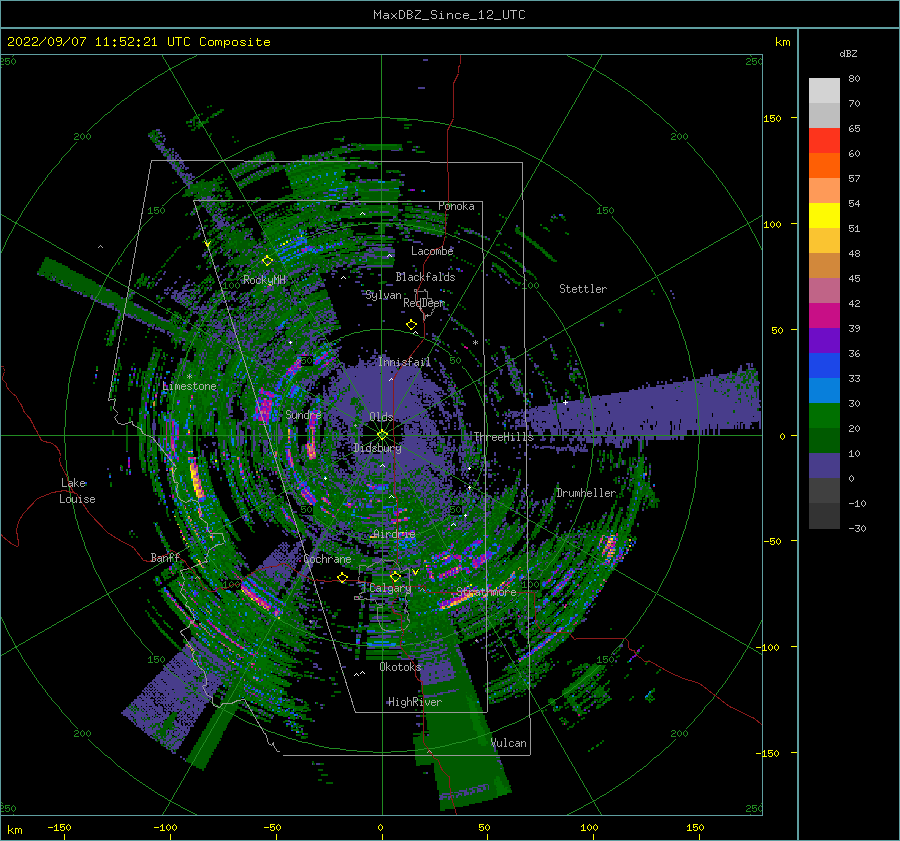Click the Vulcan label
This screenshot has width=900, height=841.
[509, 743]
